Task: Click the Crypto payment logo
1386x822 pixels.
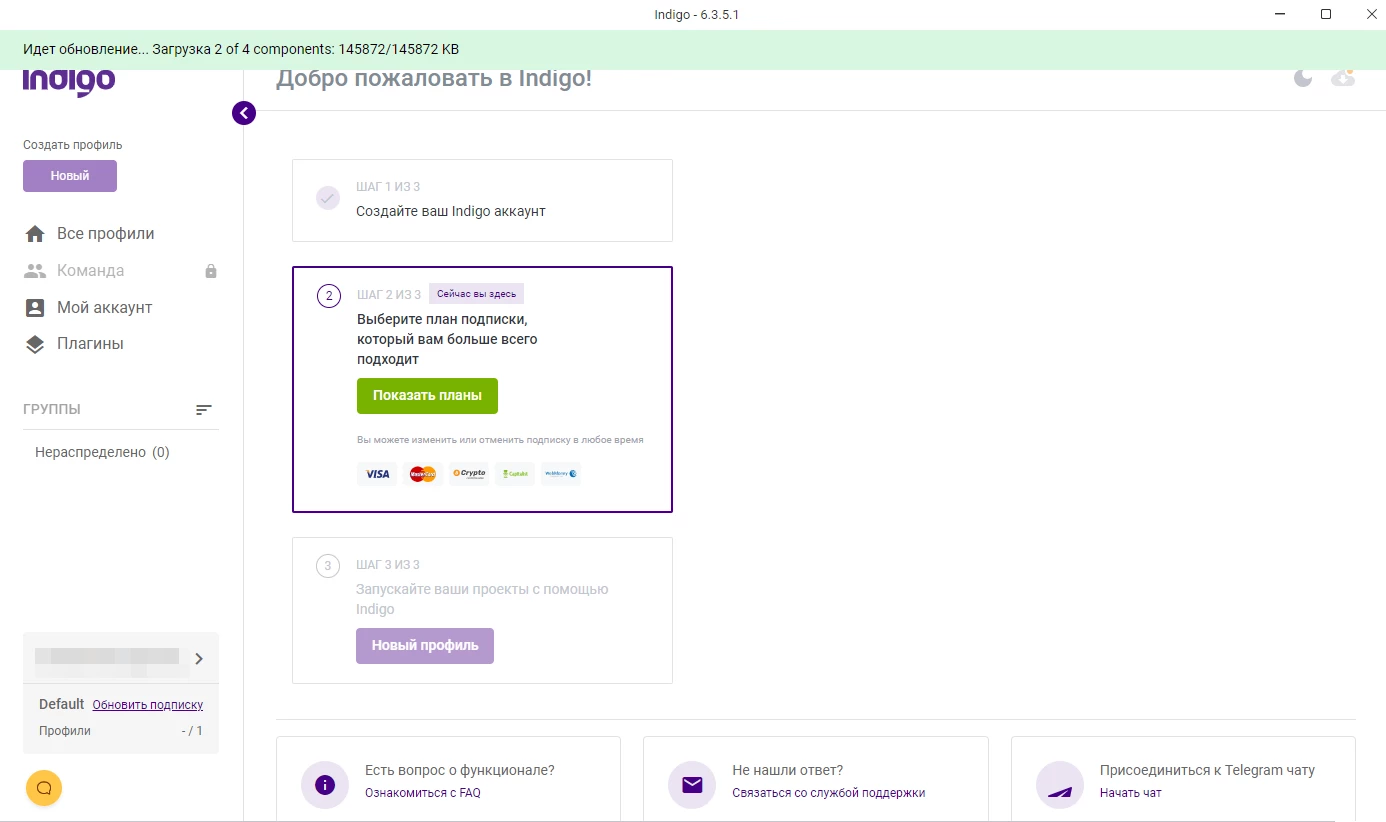Action: [469, 474]
